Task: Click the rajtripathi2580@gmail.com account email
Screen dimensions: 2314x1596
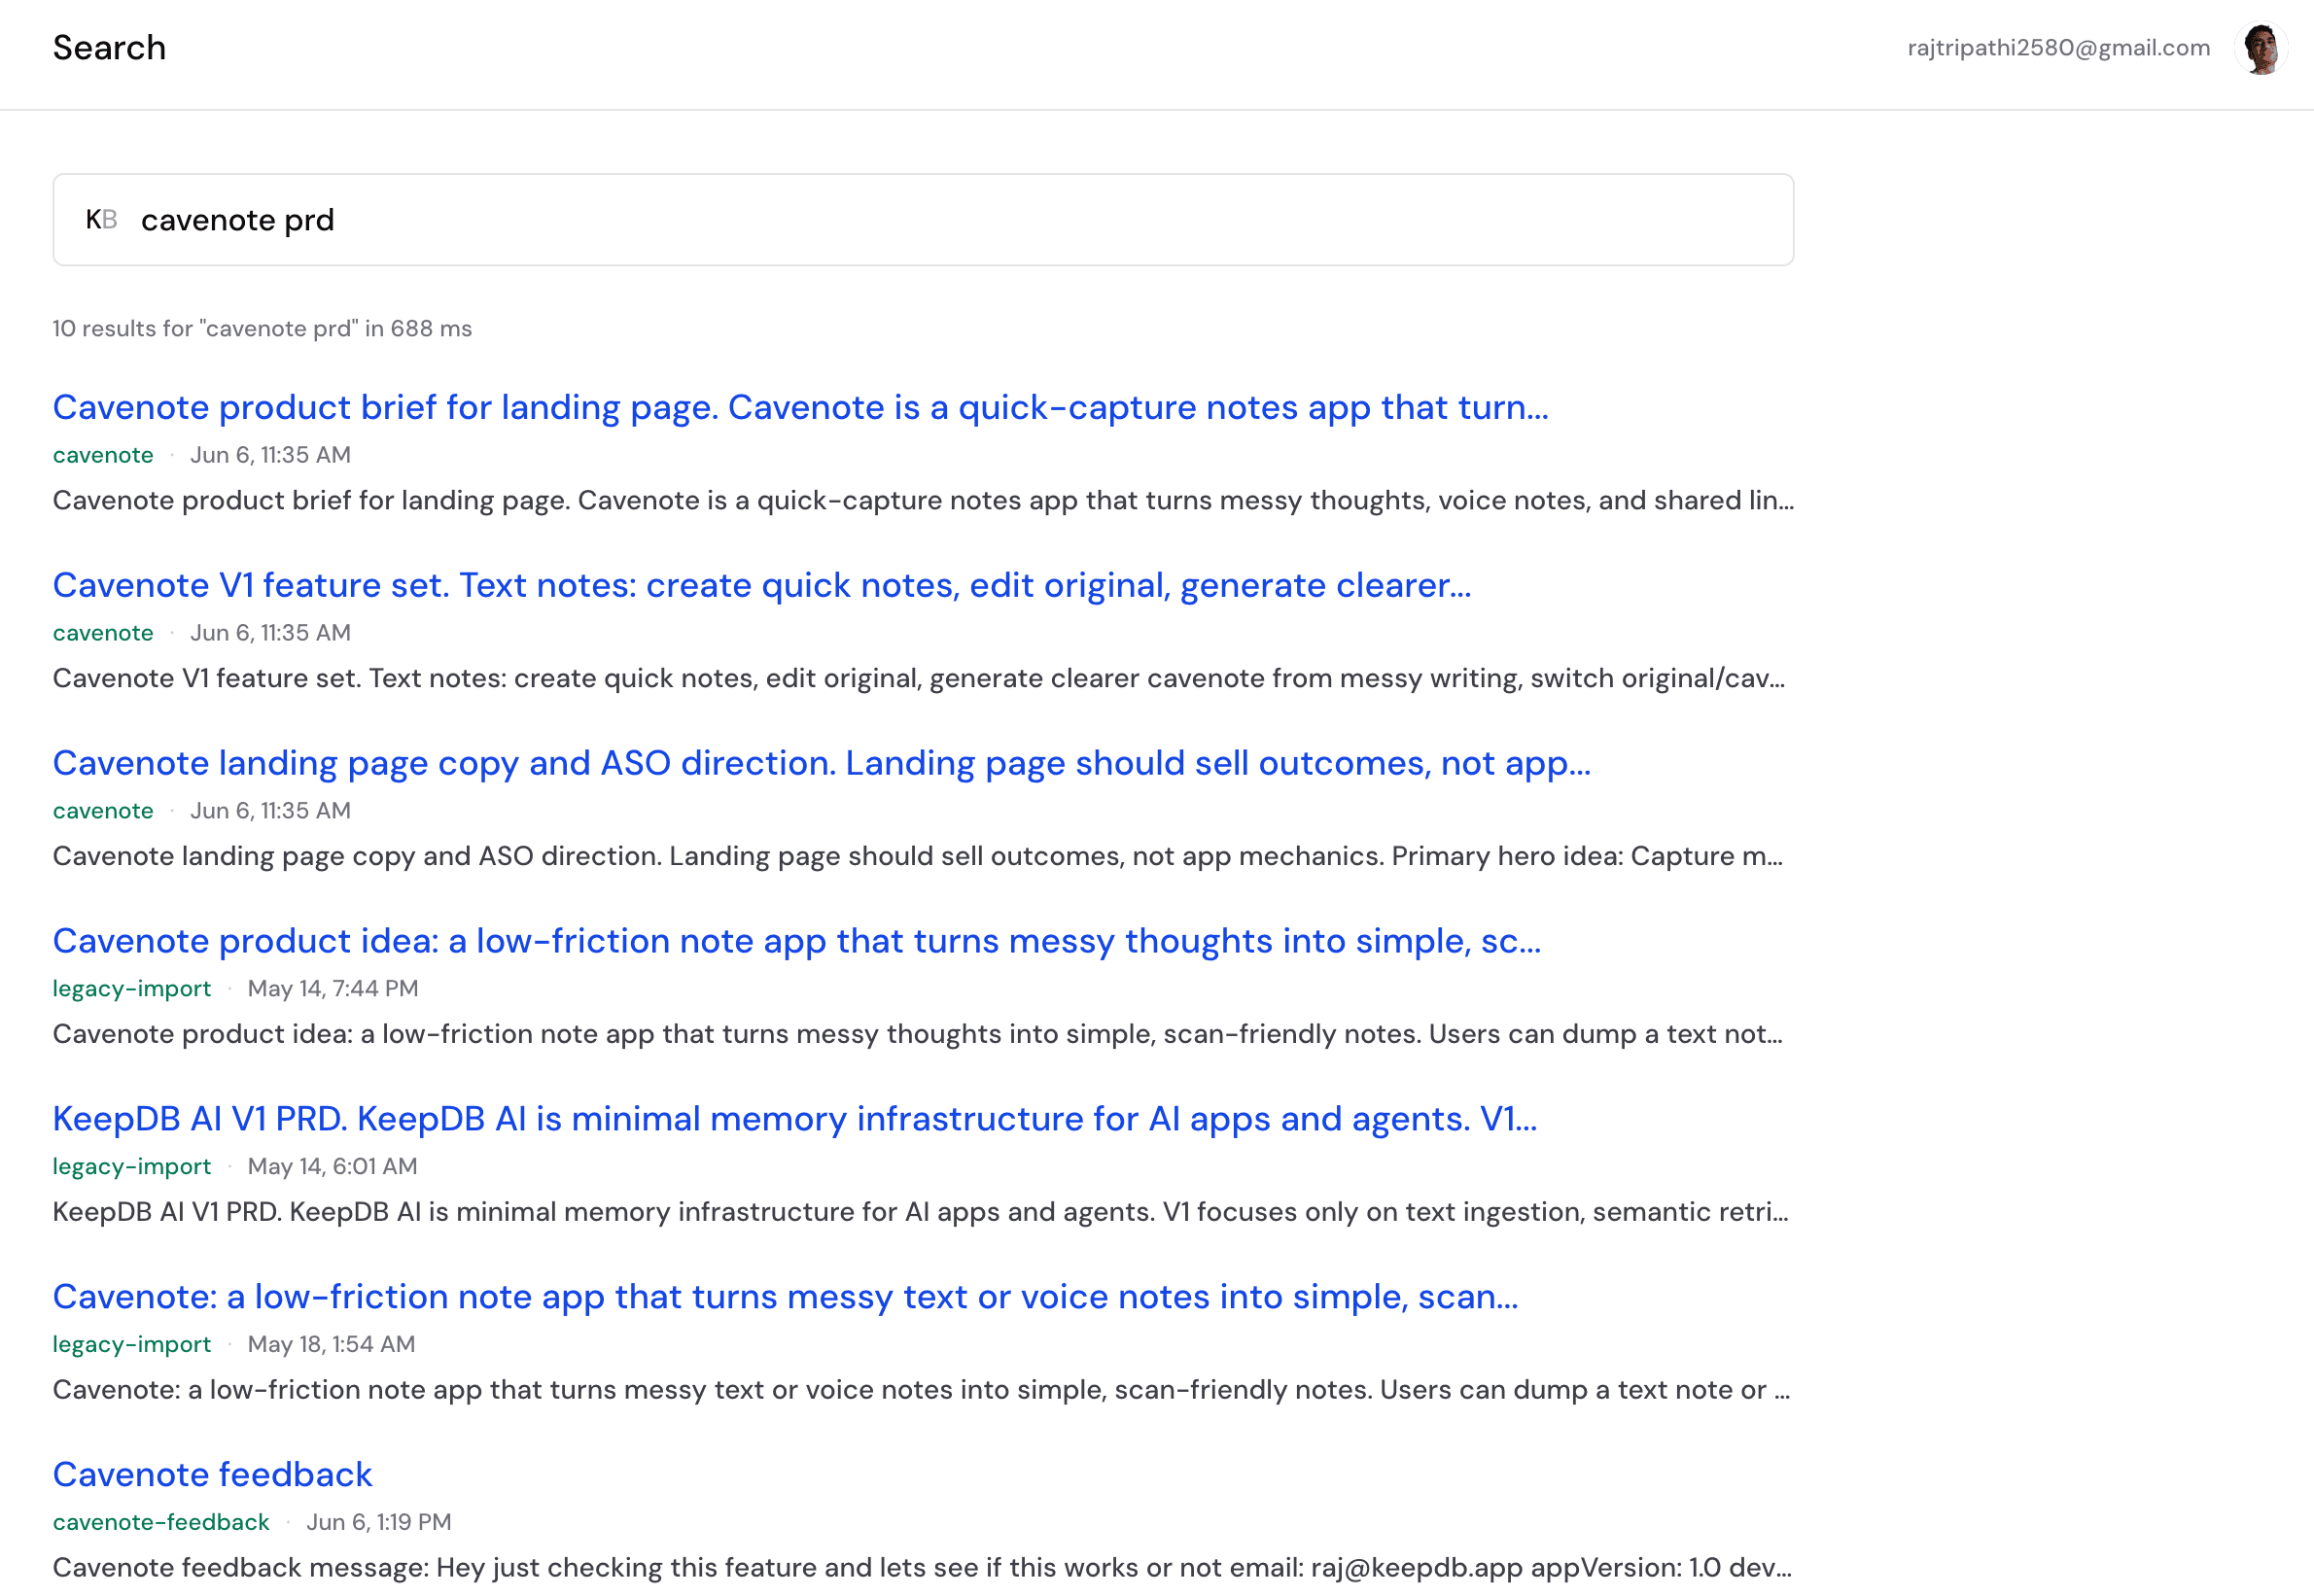Action: click(2058, 48)
